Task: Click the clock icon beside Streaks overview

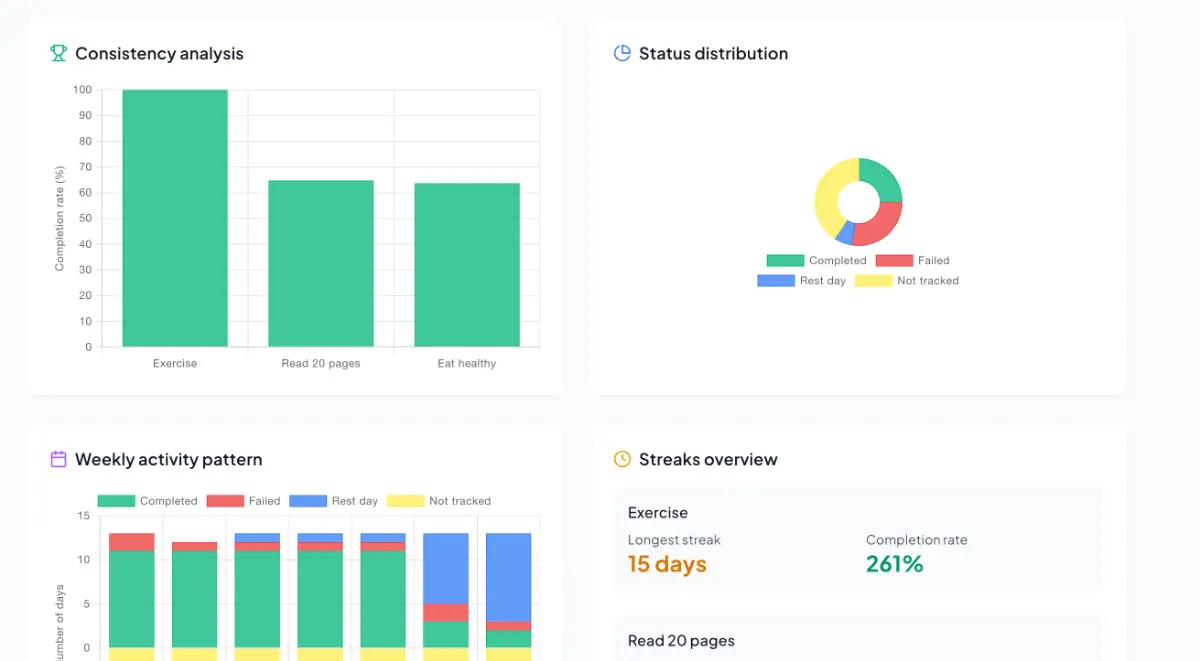Action: click(x=622, y=459)
